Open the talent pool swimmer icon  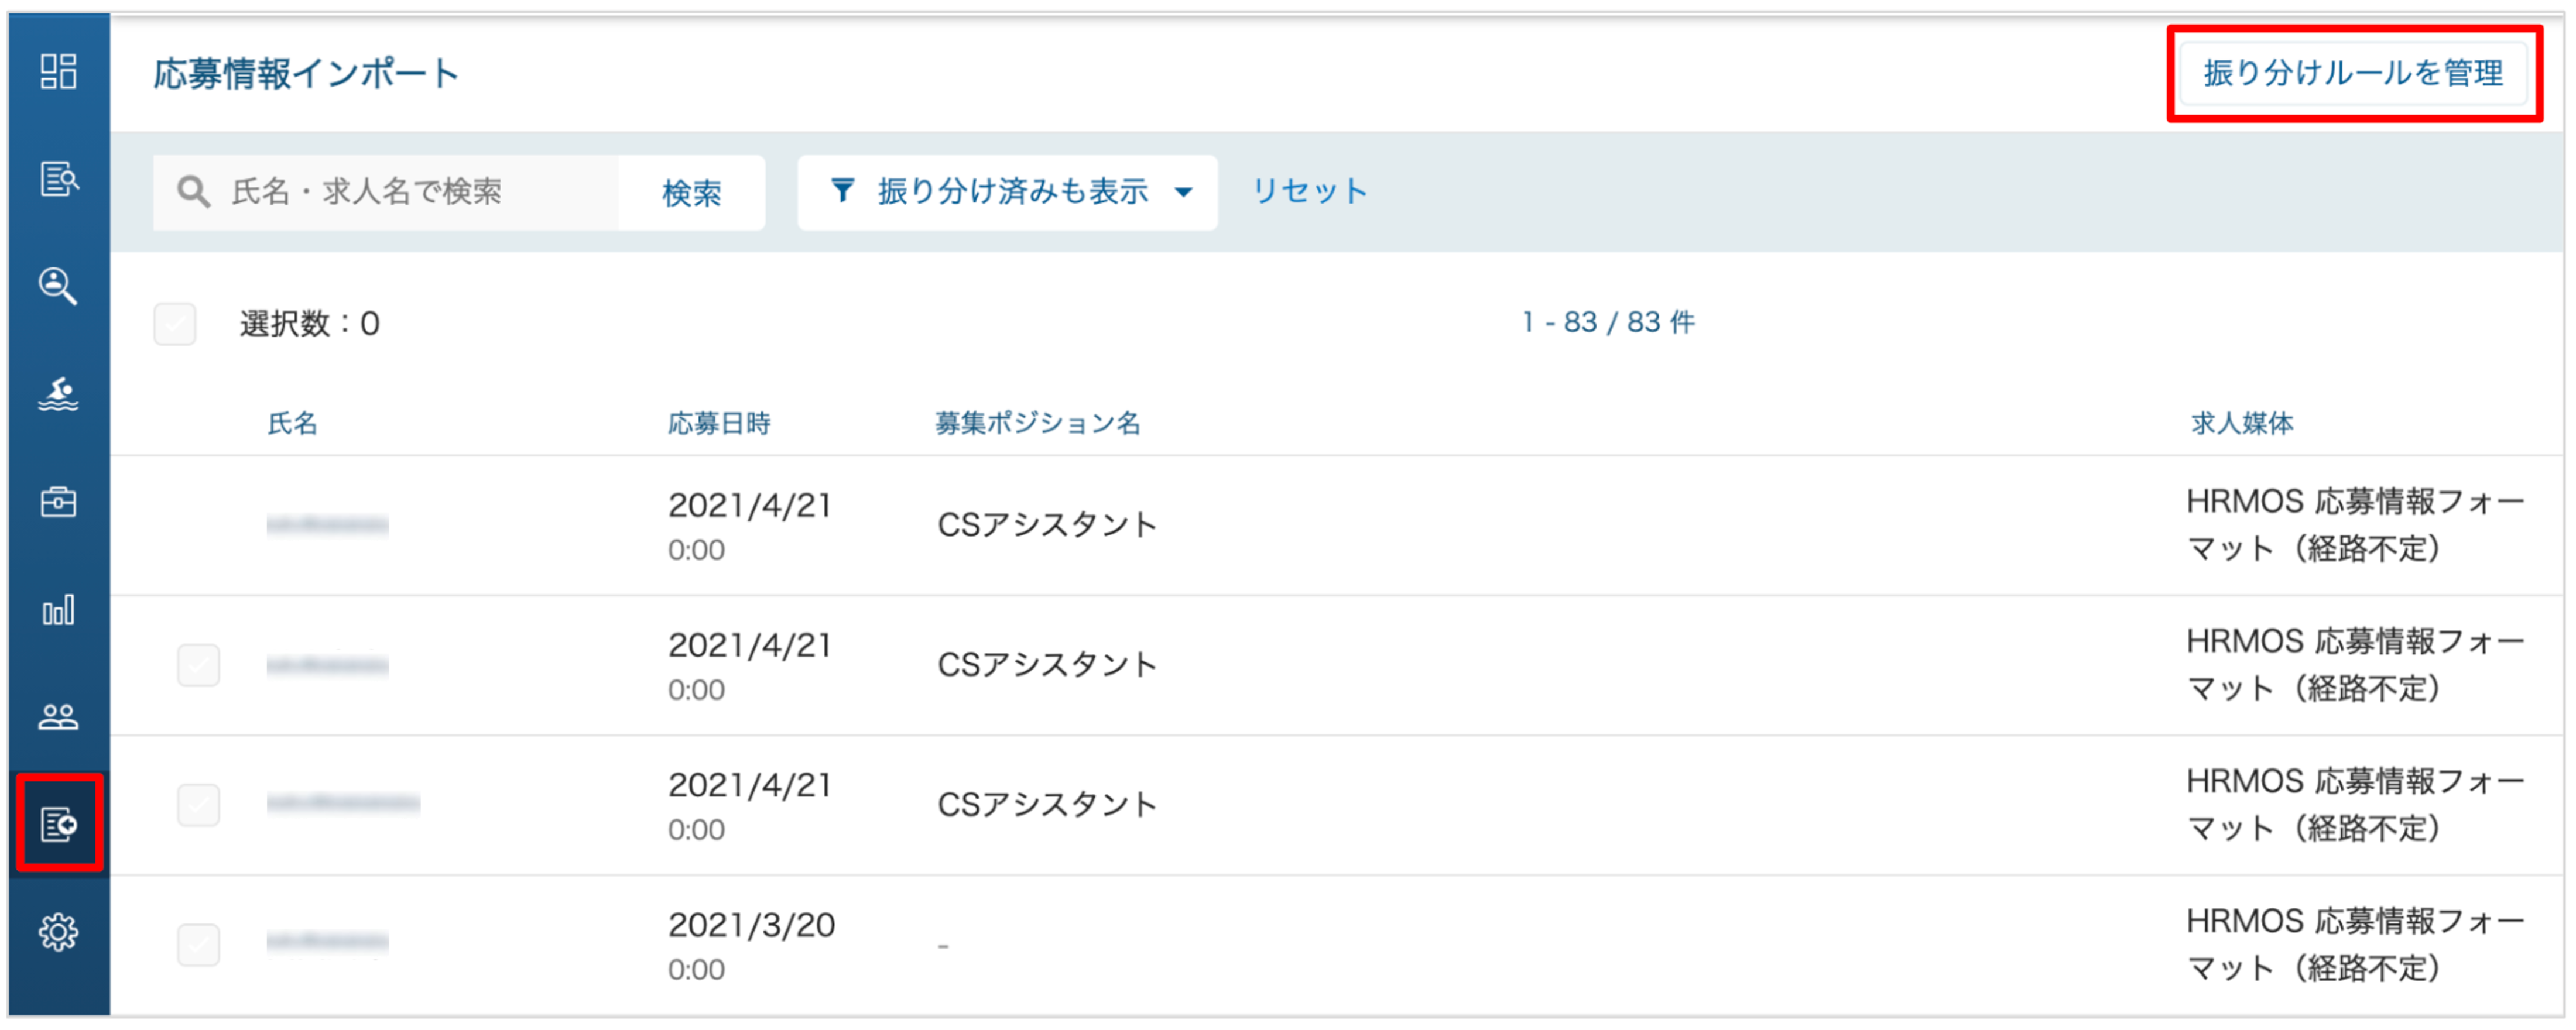coord(58,394)
